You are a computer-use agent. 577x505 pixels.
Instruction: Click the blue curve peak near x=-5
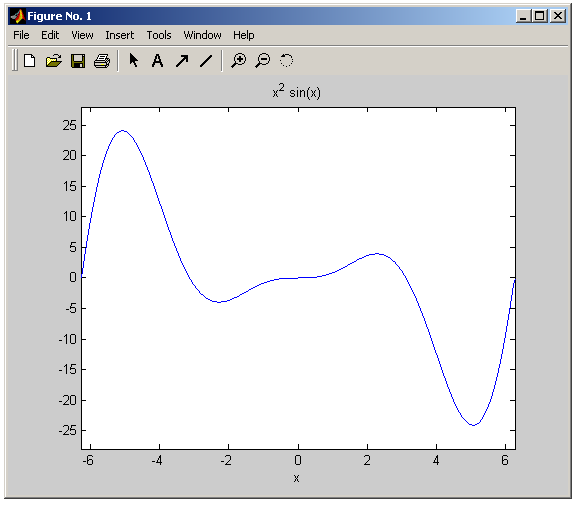123,130
